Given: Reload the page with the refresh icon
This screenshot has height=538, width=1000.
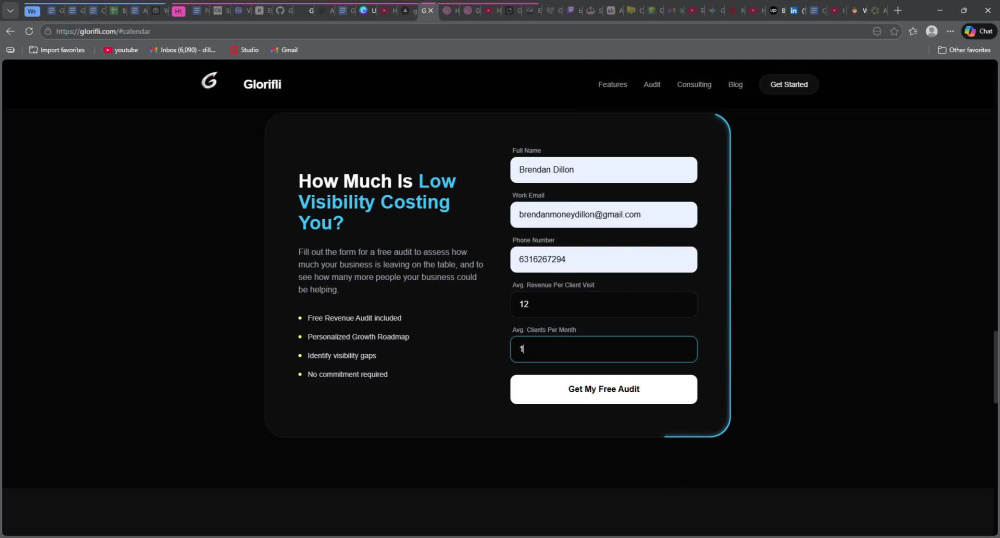Looking at the screenshot, I should [29, 31].
